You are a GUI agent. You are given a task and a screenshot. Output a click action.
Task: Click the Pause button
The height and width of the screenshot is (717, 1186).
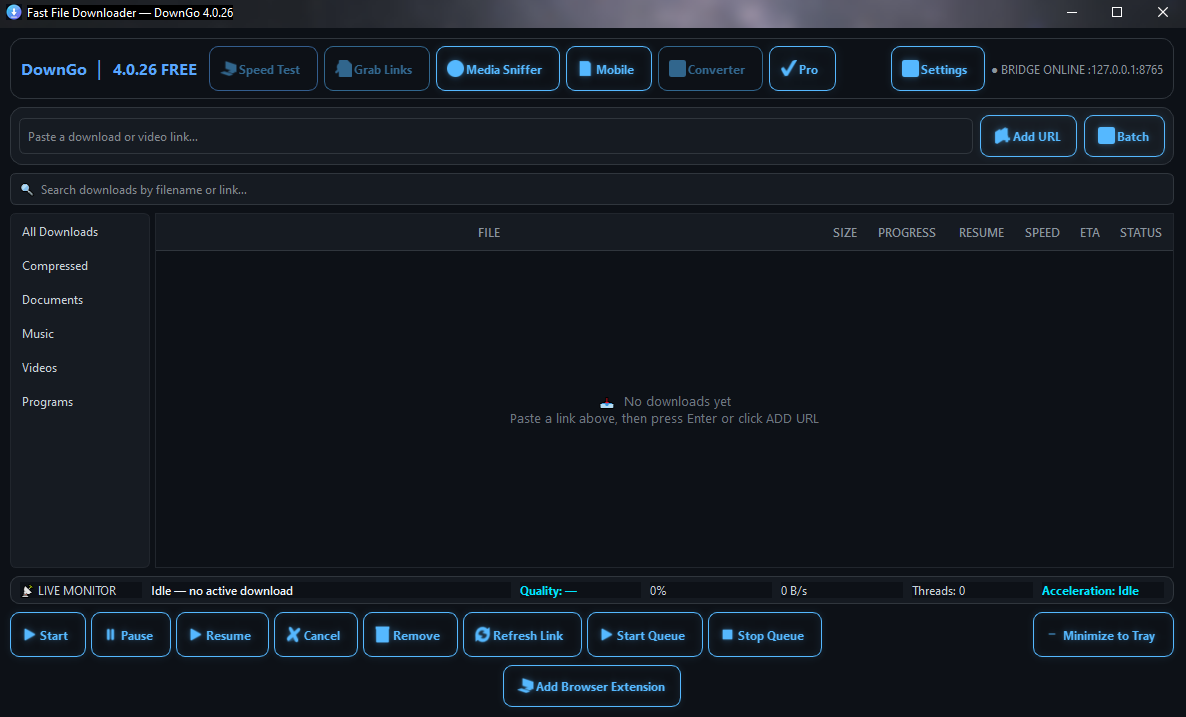click(131, 635)
